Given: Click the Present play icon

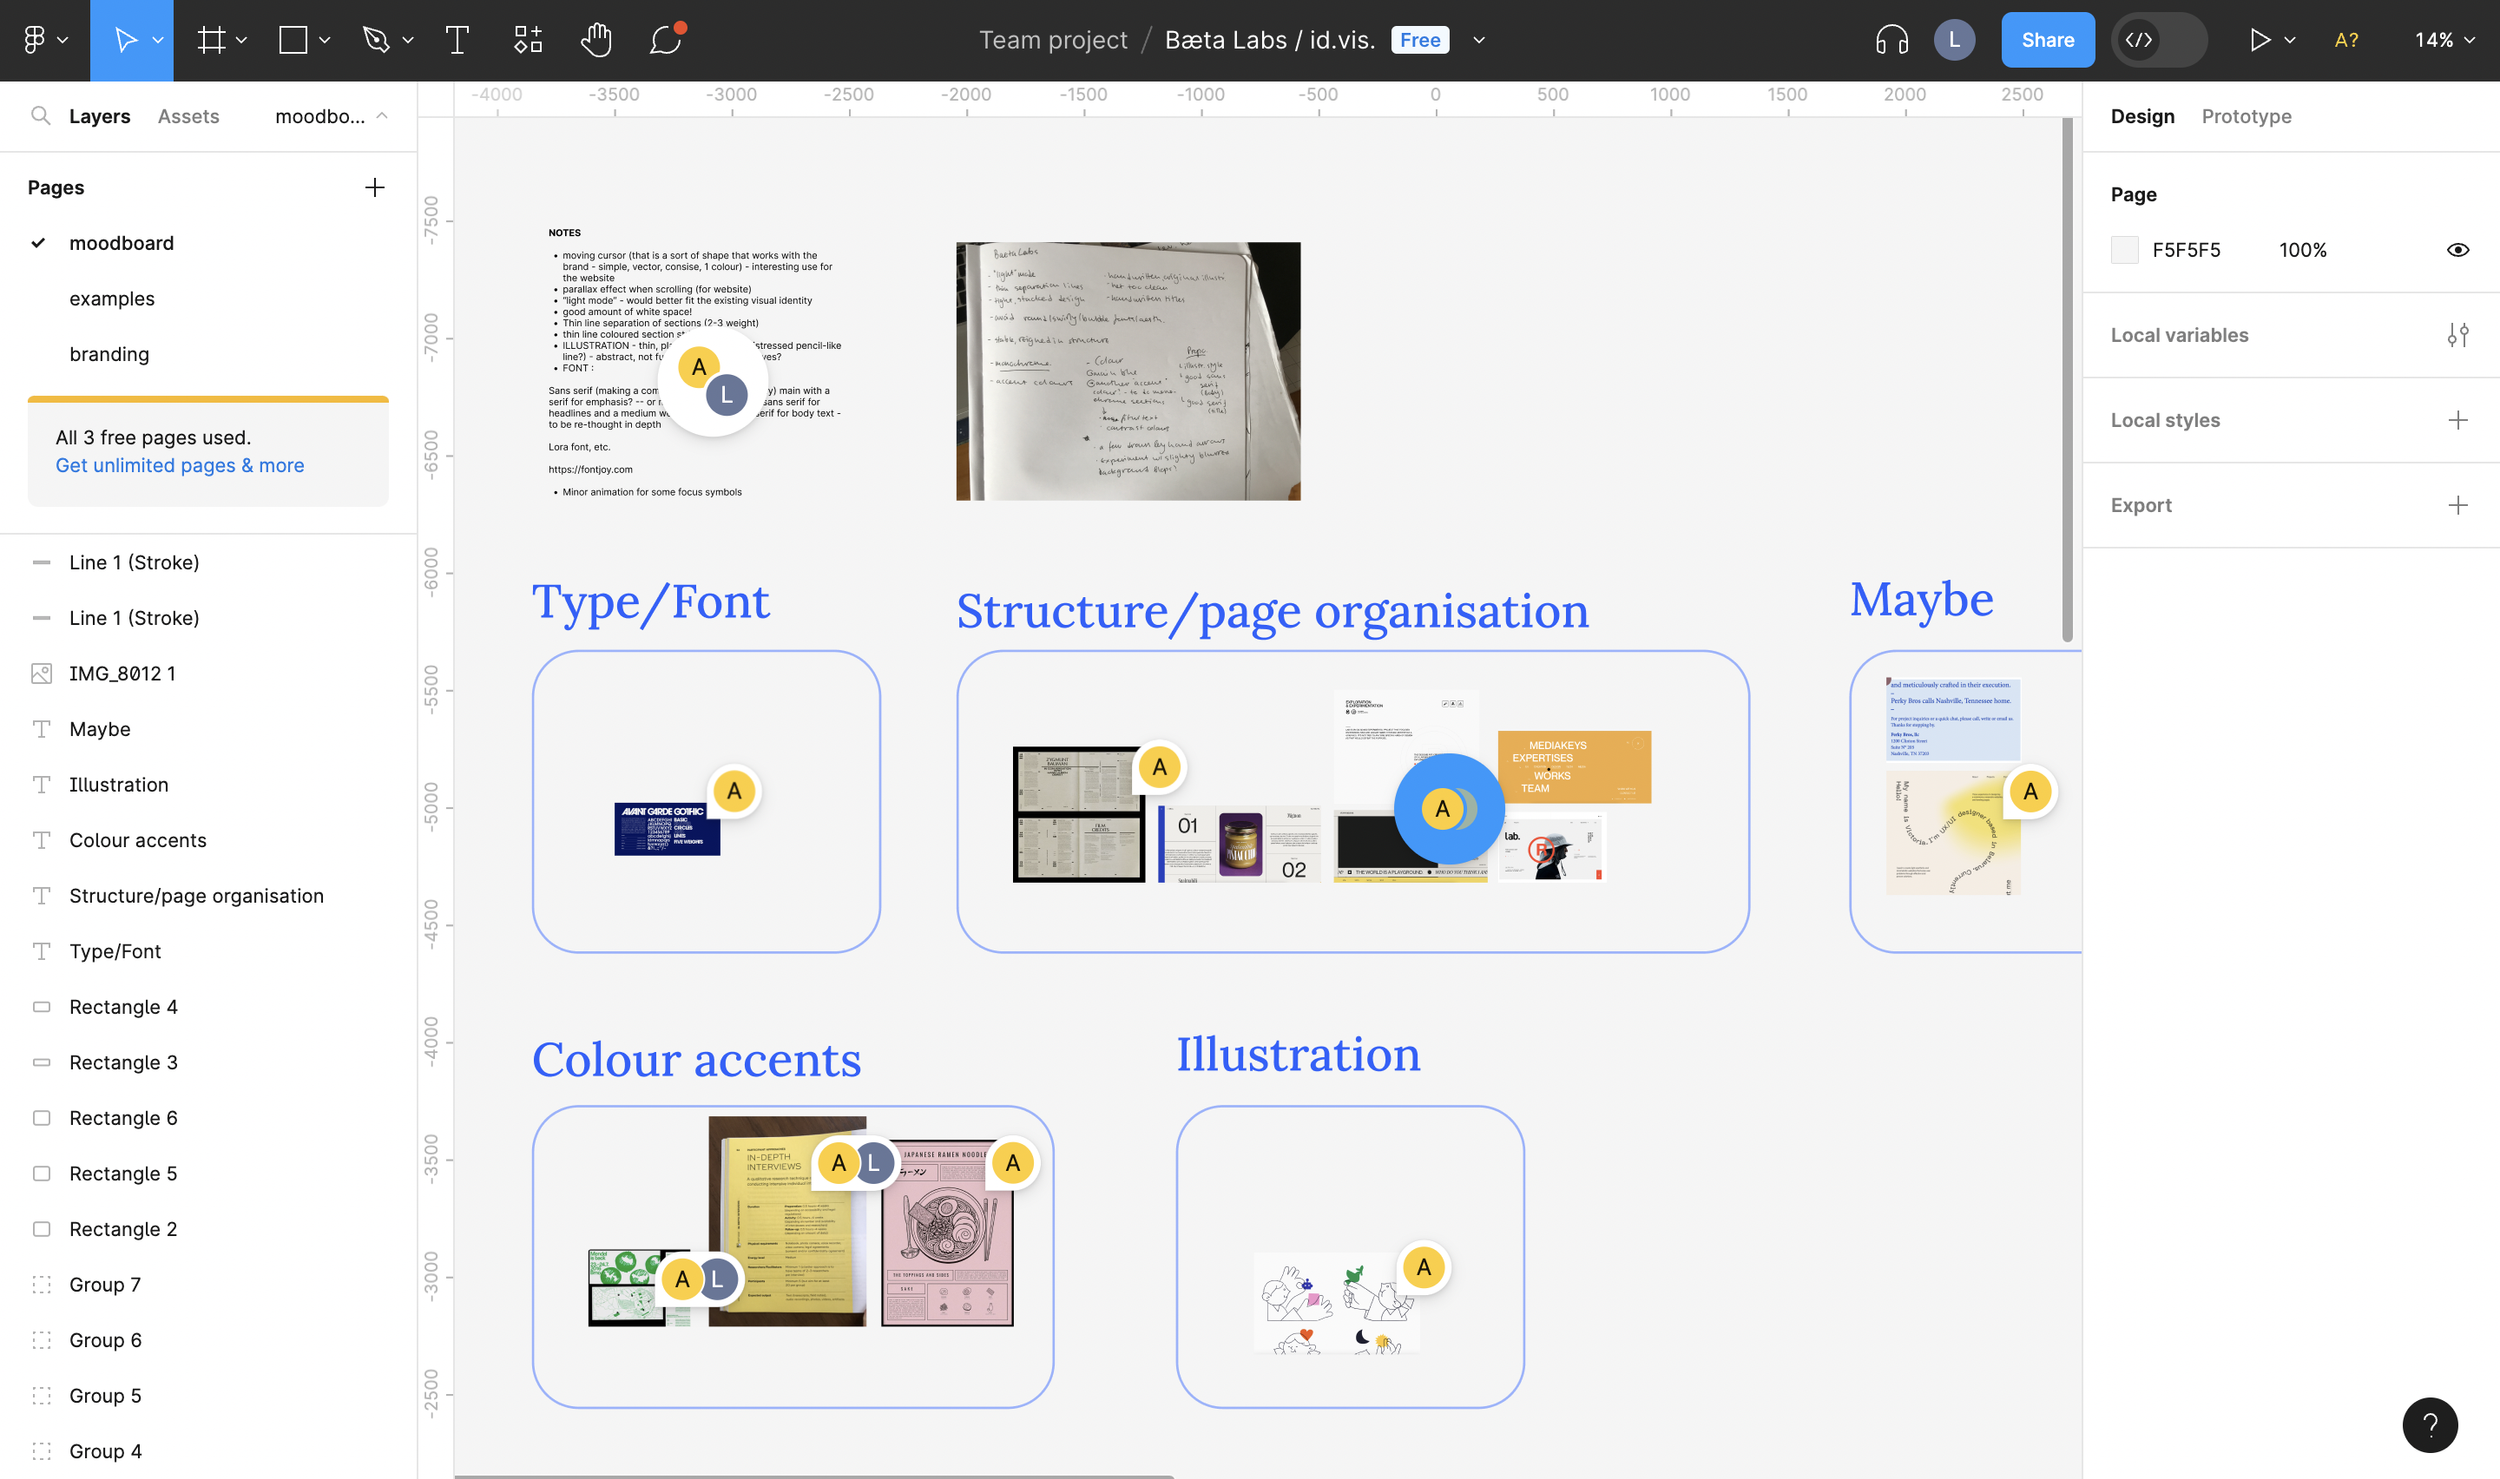Looking at the screenshot, I should click(x=2259, y=40).
